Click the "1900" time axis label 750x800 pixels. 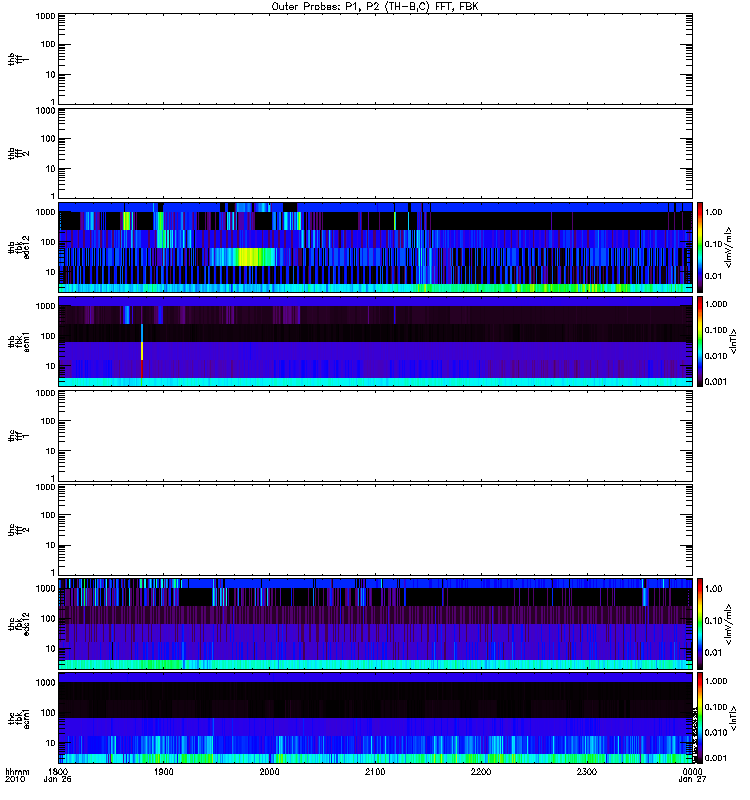pos(163,771)
